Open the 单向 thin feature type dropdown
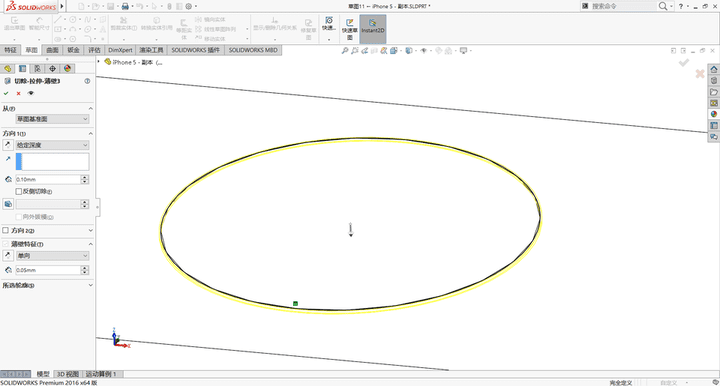720x386 pixels. point(52,256)
